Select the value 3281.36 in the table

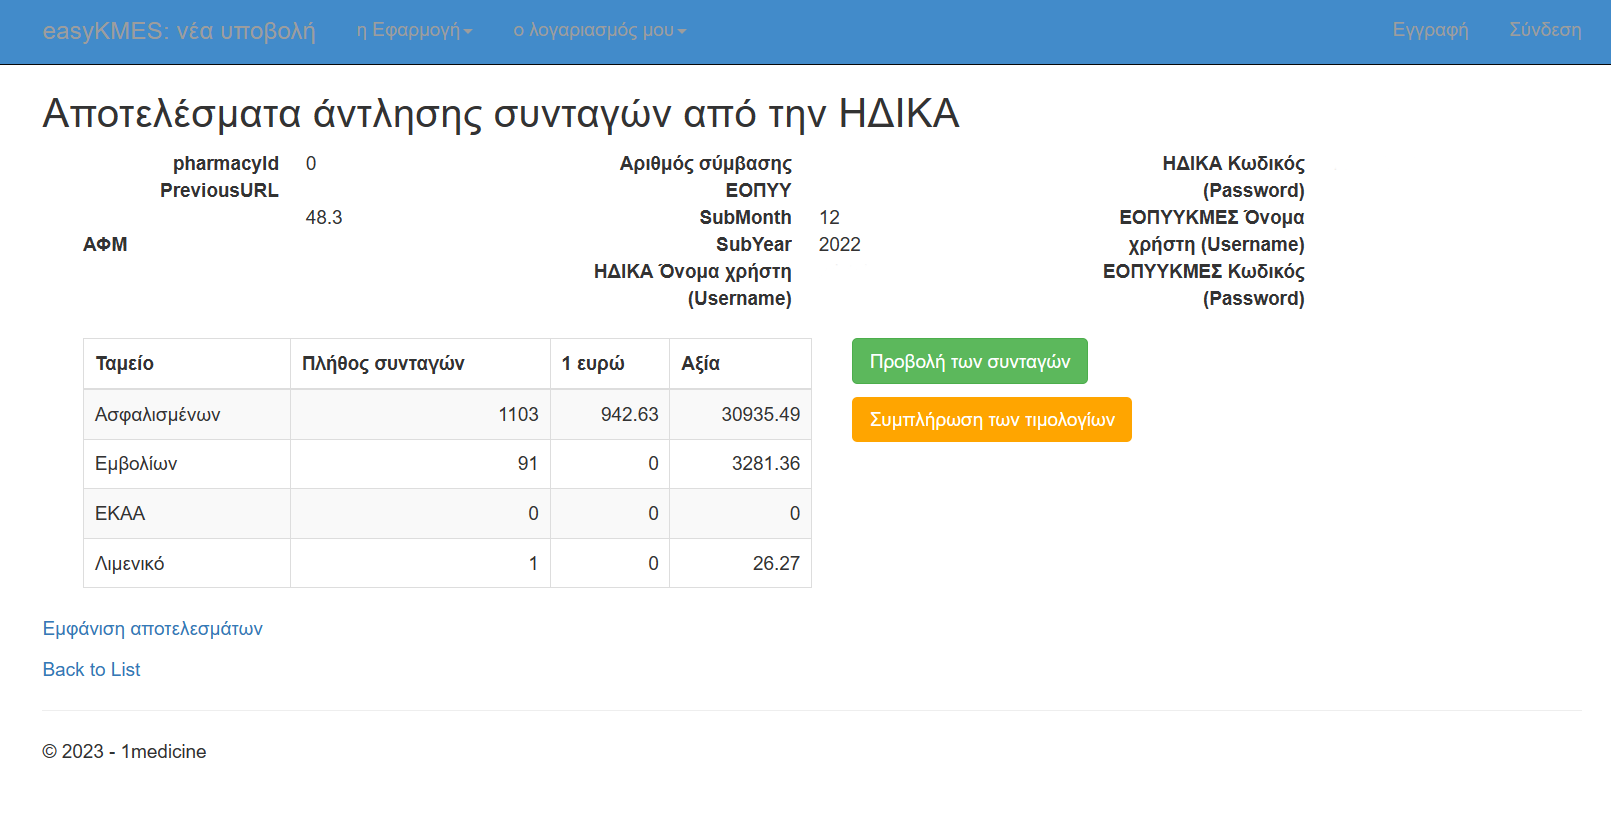(766, 463)
